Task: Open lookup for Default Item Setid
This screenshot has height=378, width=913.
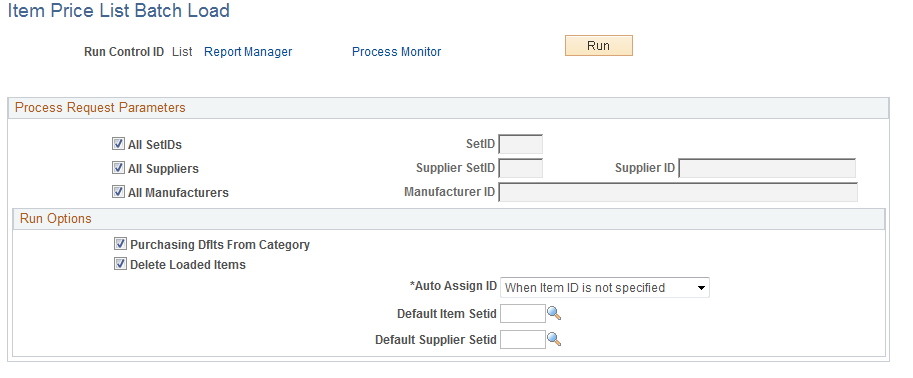Action: [x=554, y=314]
